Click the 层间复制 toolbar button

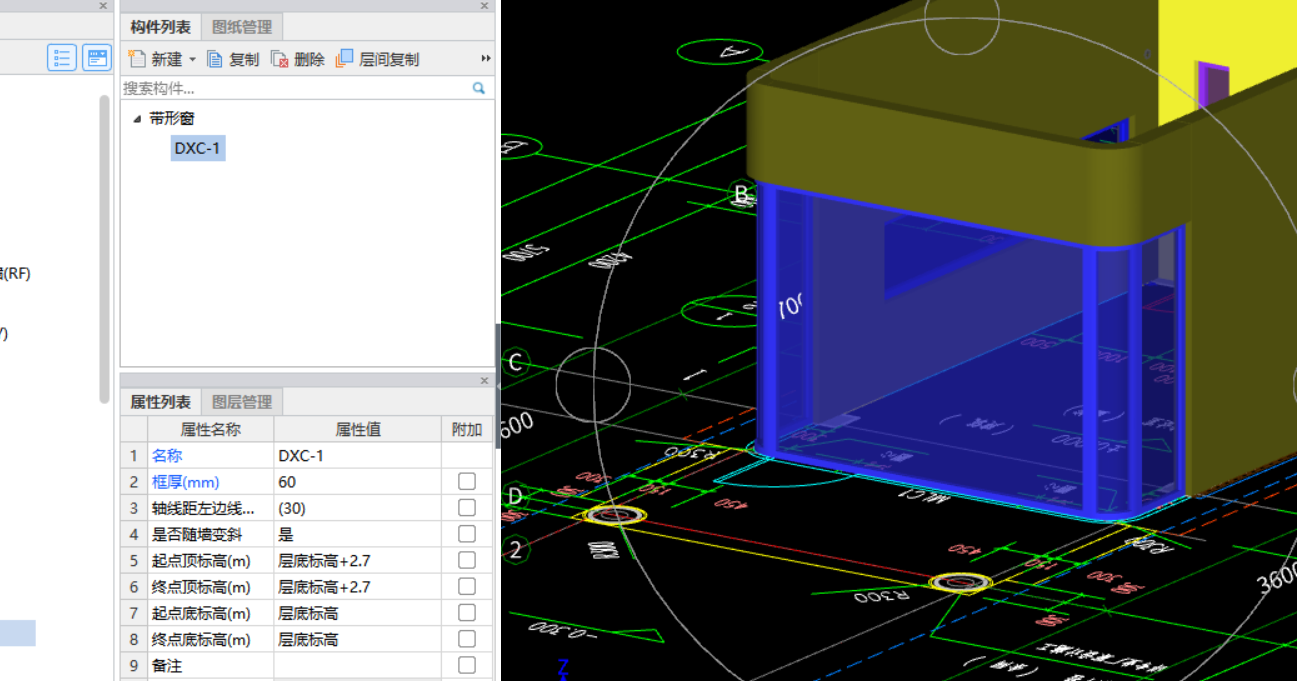pos(378,59)
